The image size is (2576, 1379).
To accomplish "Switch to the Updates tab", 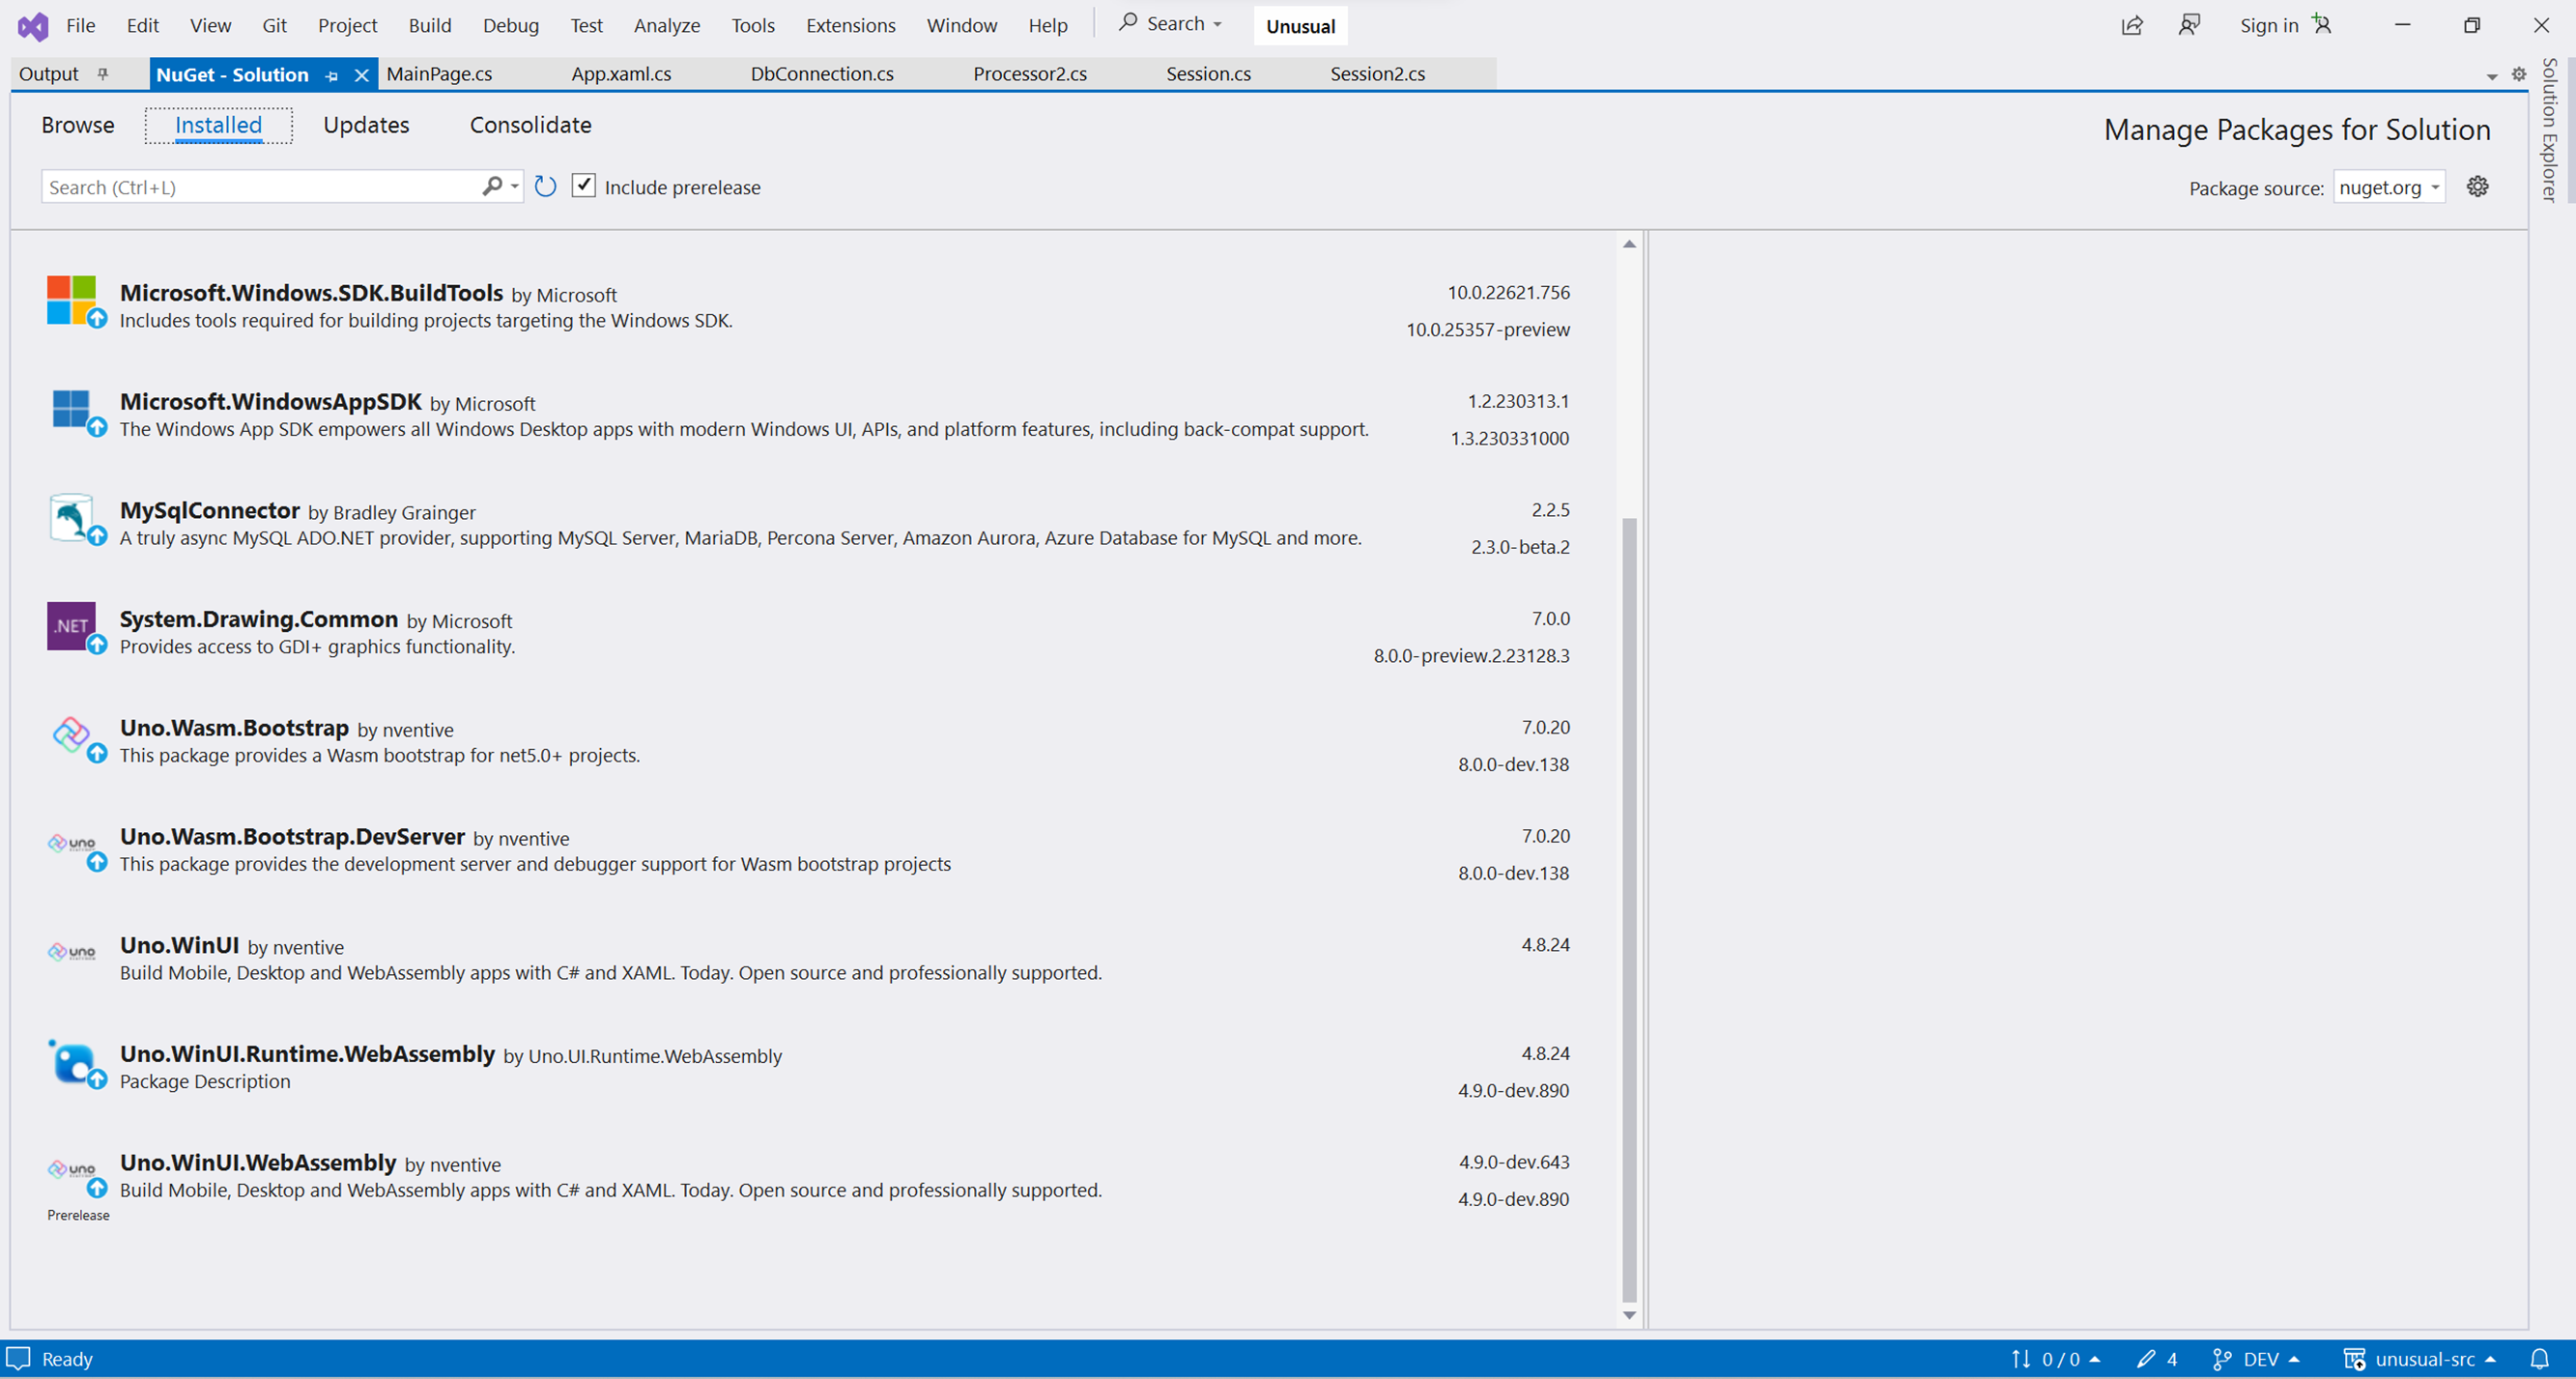I will point(366,125).
